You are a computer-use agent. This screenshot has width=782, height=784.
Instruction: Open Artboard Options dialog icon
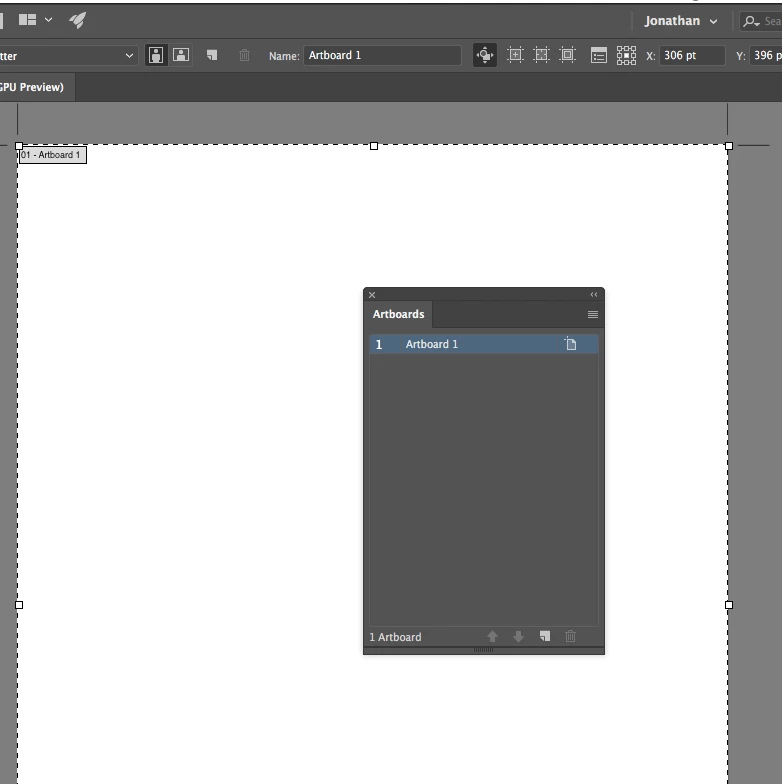click(x=598, y=55)
